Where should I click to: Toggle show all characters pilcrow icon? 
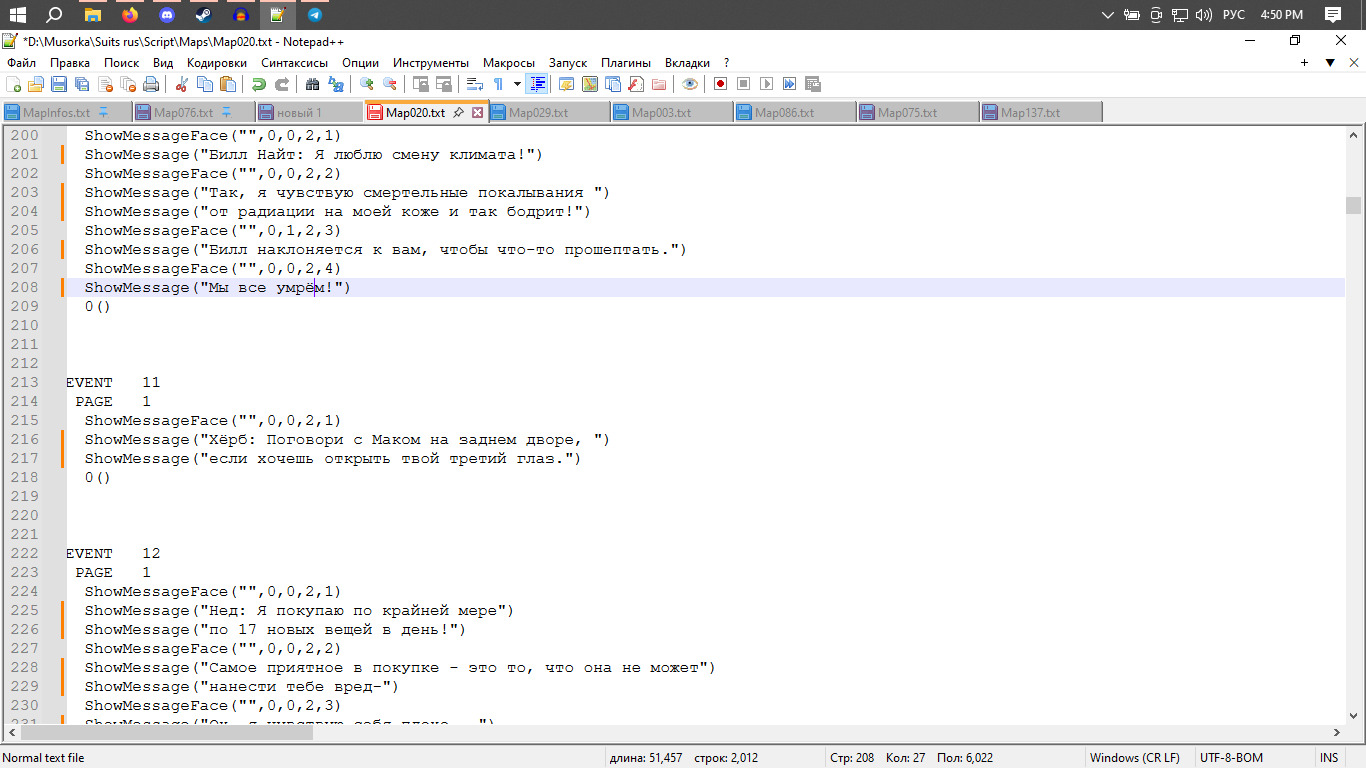[499, 84]
